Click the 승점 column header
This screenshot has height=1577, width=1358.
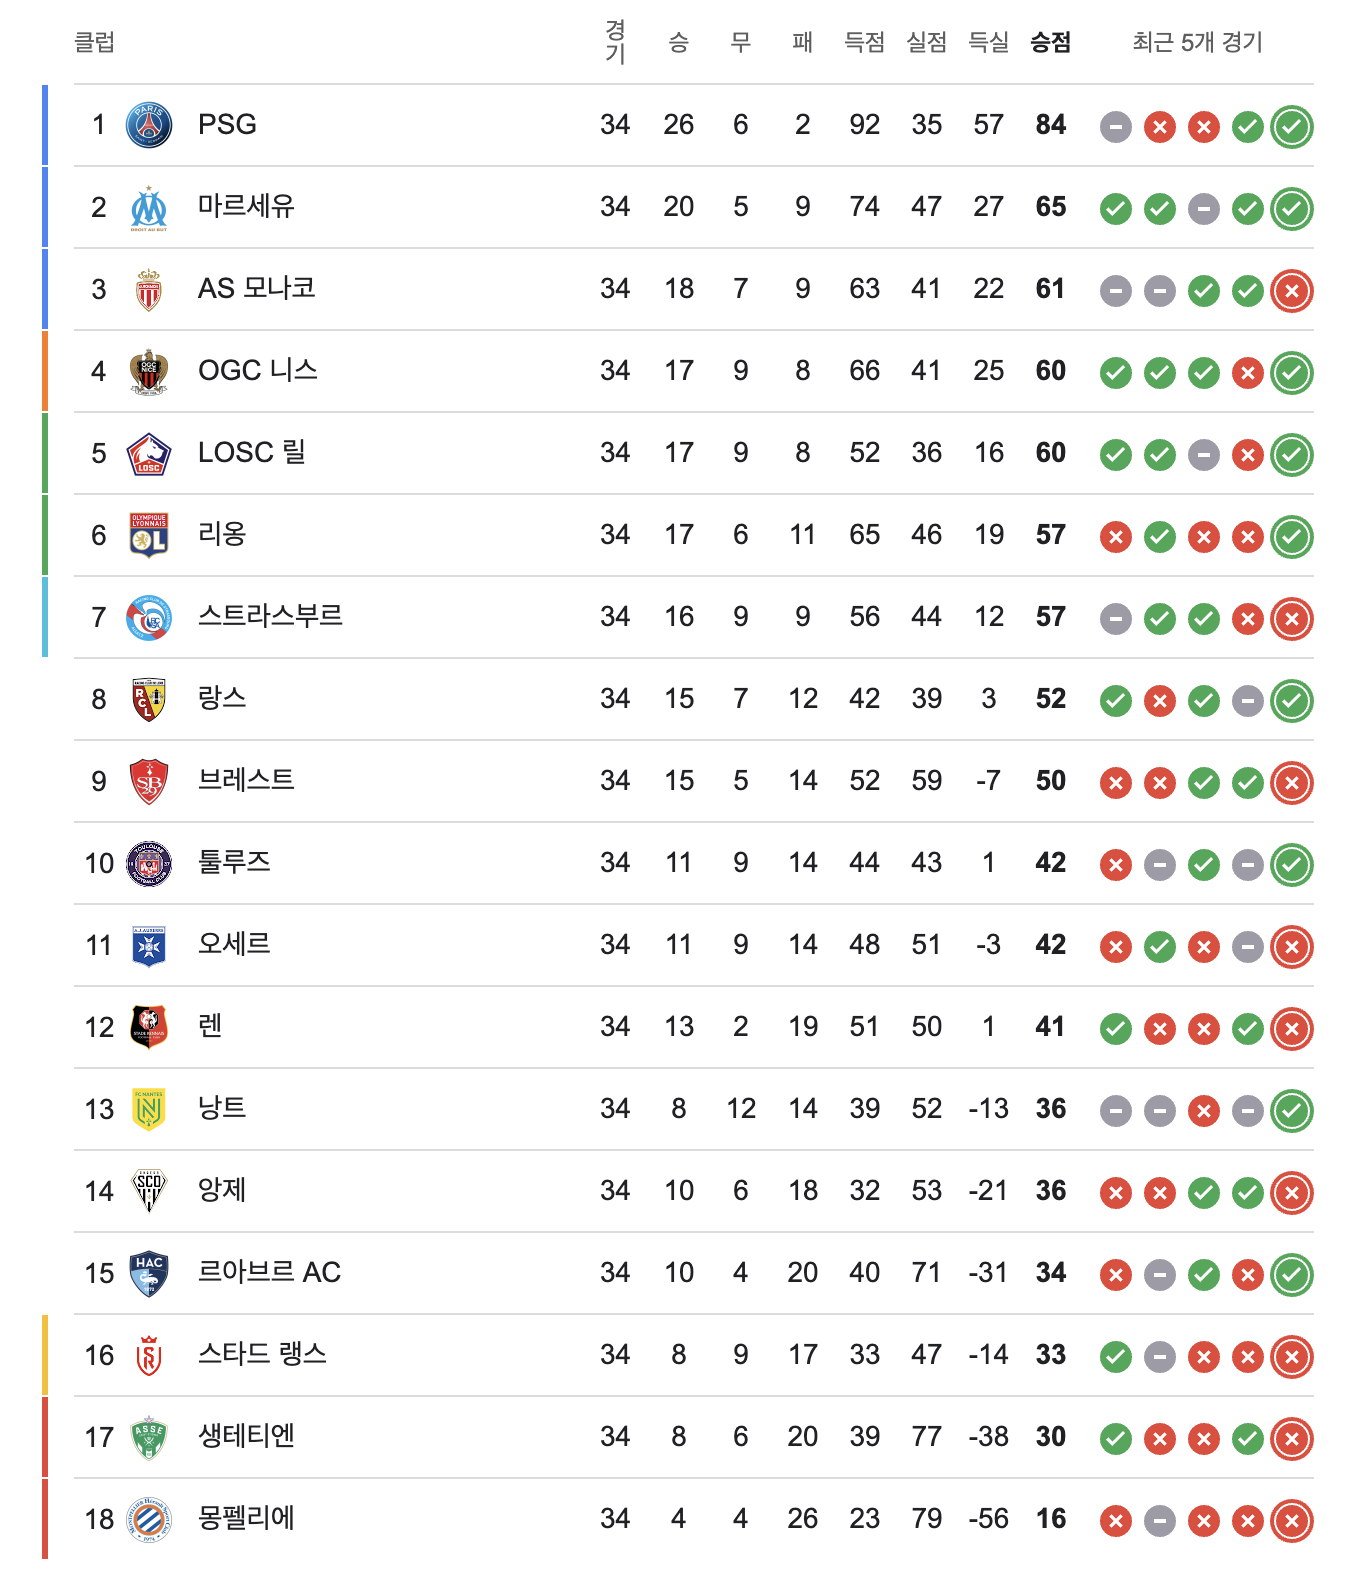click(1050, 42)
